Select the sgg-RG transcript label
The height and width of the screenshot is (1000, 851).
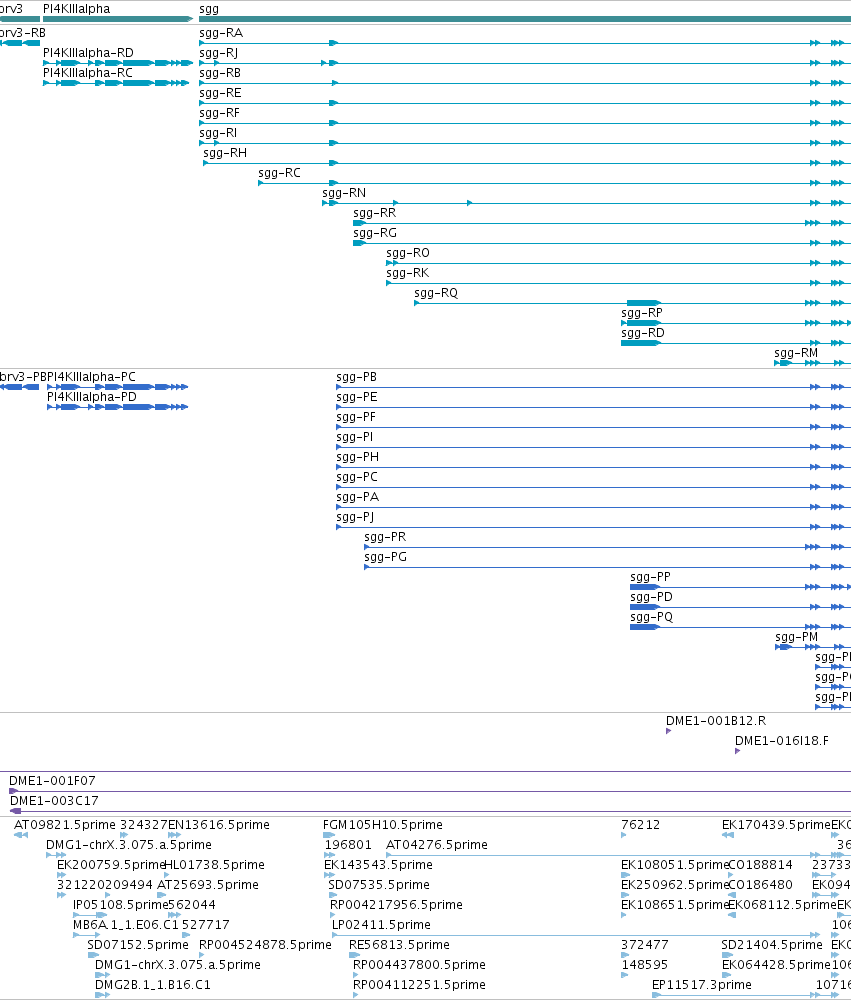375,233
